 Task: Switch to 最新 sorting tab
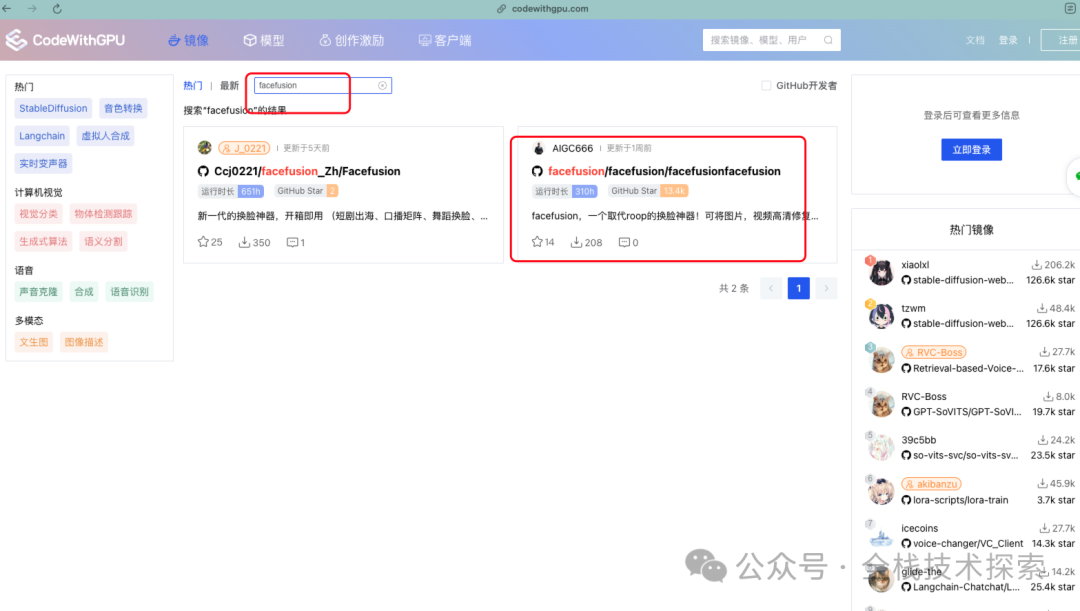click(229, 85)
